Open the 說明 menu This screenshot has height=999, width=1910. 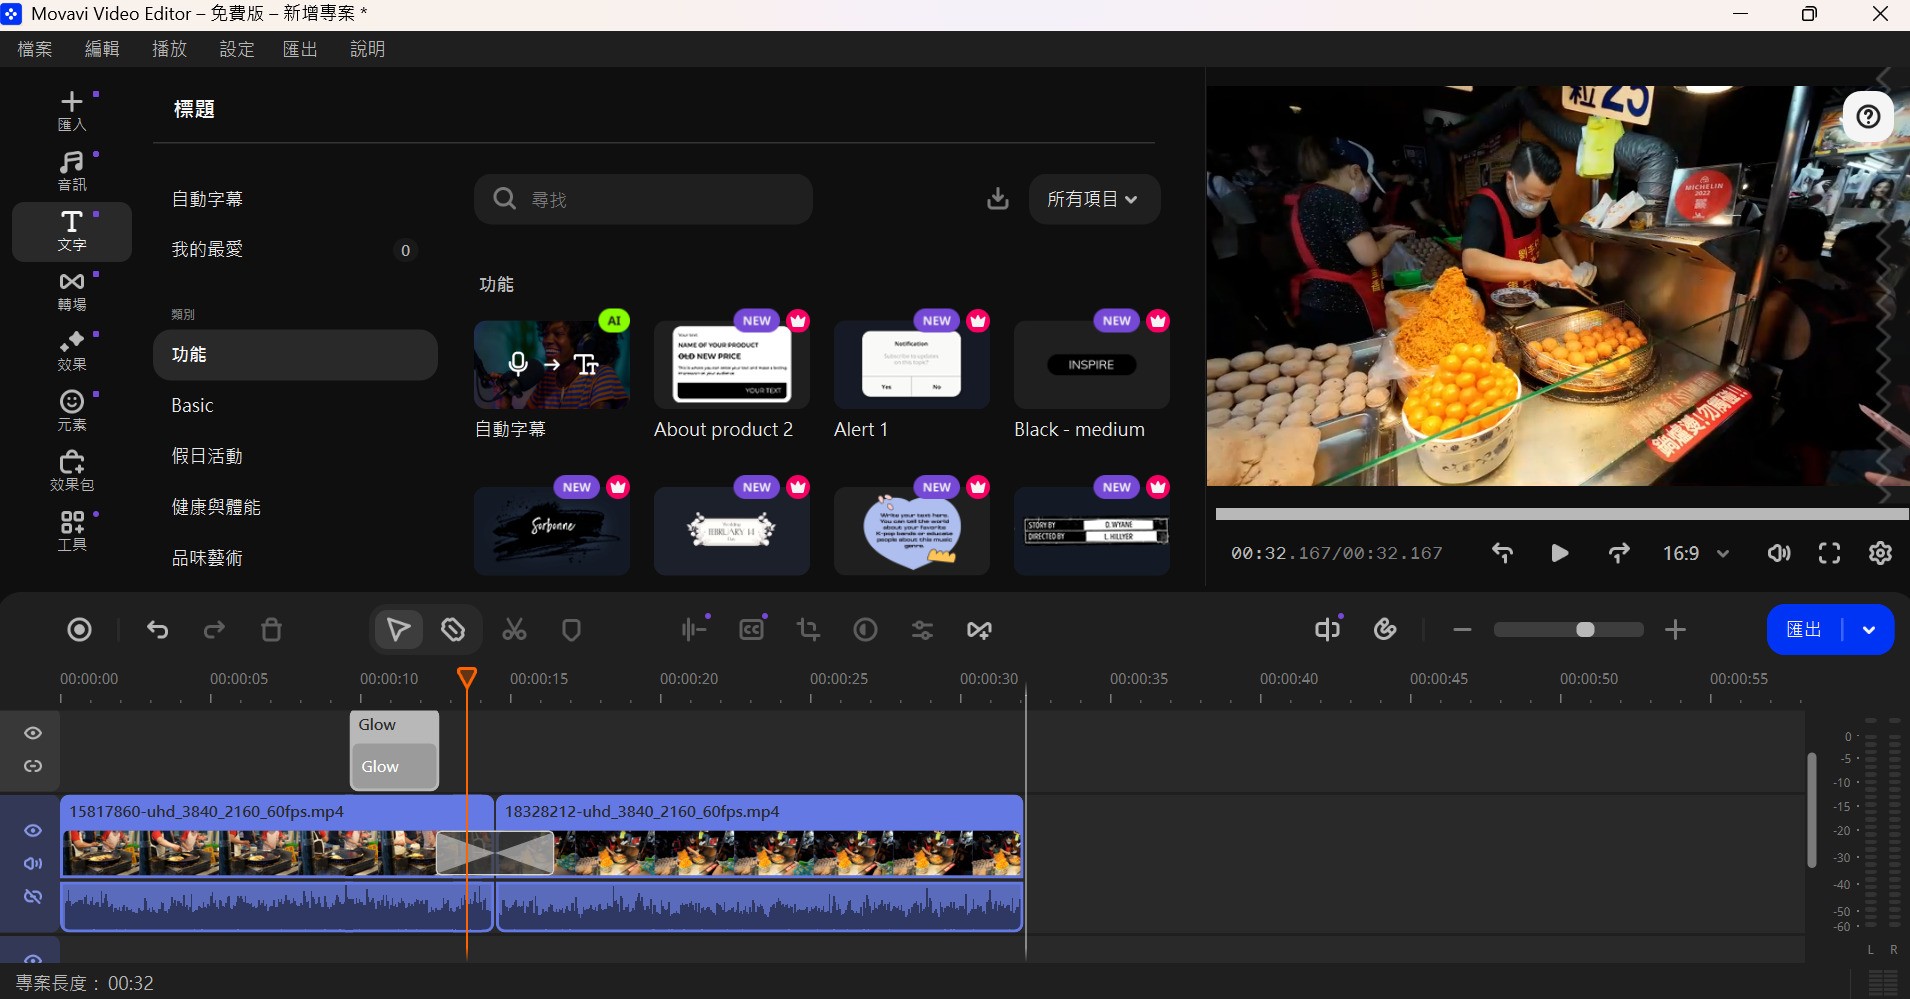coord(367,49)
